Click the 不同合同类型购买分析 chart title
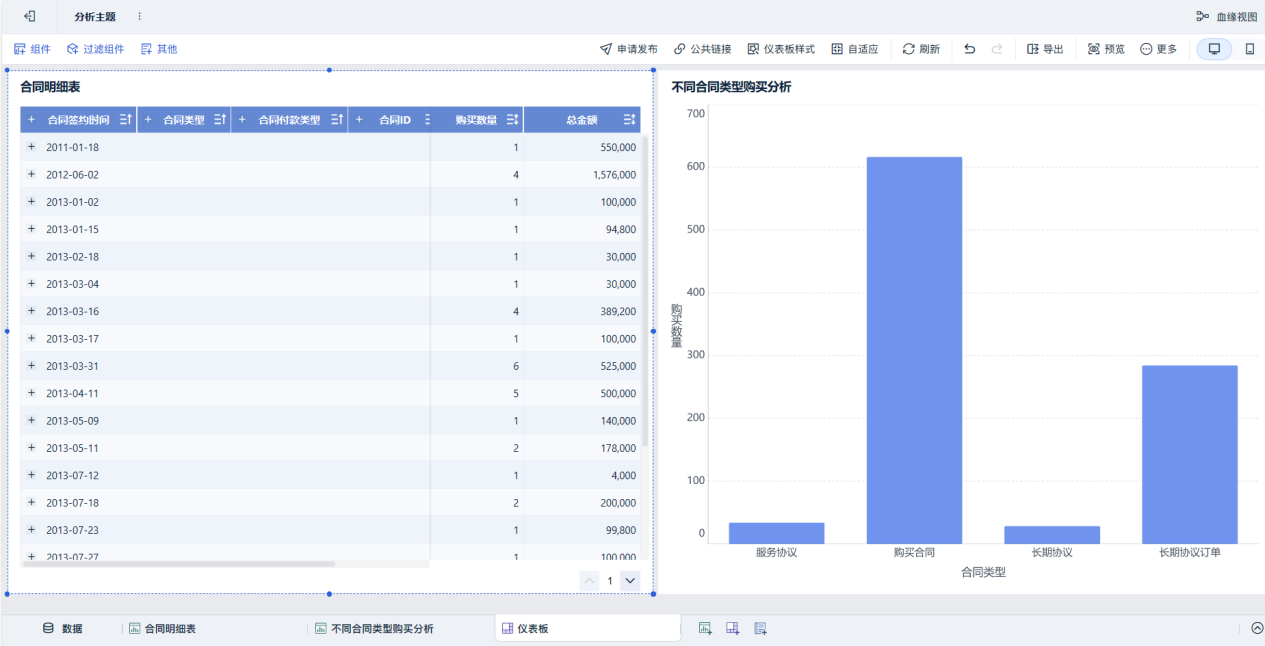Screen dimensions: 1265x646 point(731,87)
